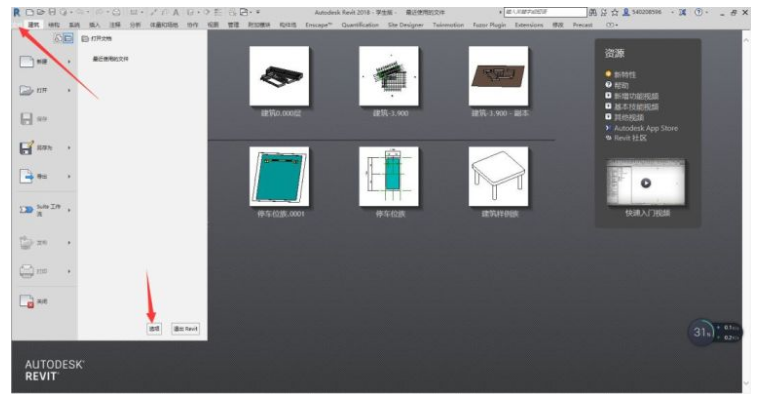Click the Exit Revit (退出 Revit) button

click(185, 329)
